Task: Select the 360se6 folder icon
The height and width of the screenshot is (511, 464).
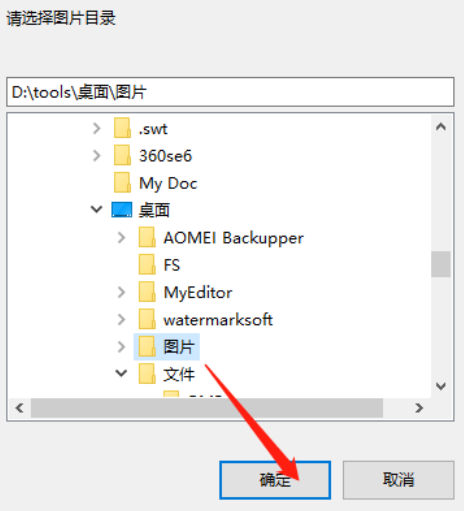Action: click(122, 155)
